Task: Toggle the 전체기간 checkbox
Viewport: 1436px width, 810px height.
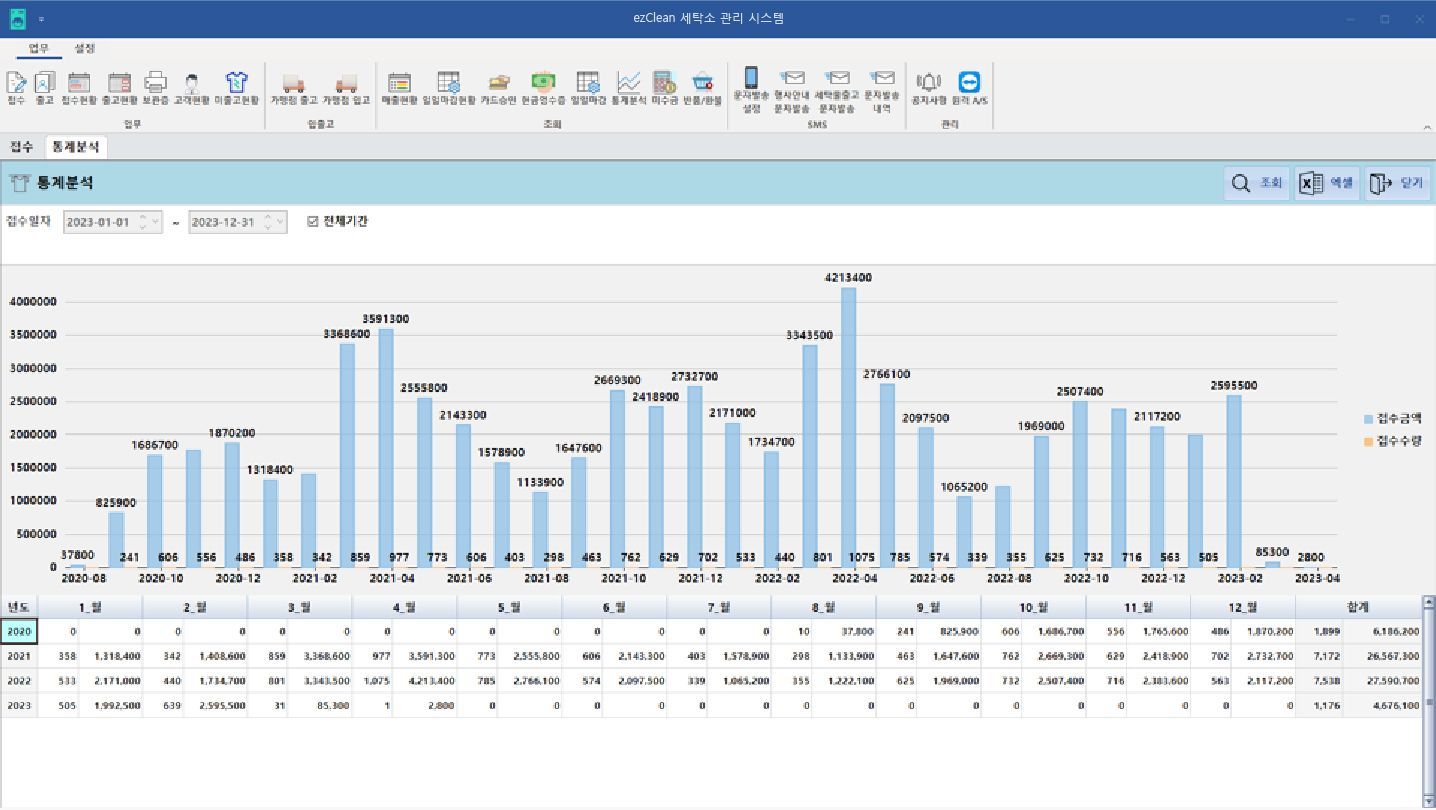Action: [x=313, y=222]
